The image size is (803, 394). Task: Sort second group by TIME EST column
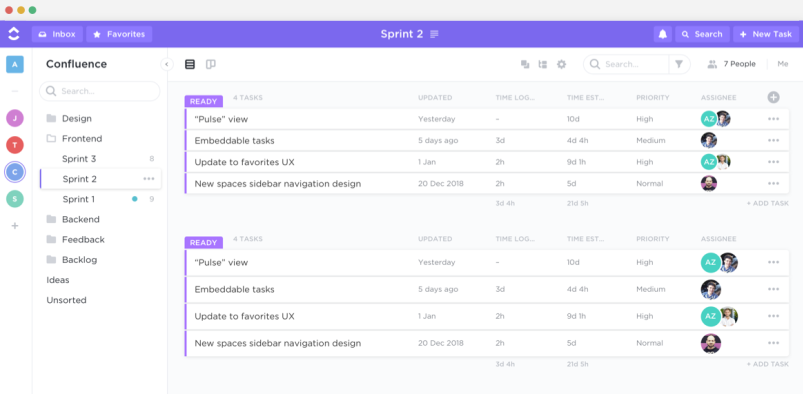coord(585,239)
